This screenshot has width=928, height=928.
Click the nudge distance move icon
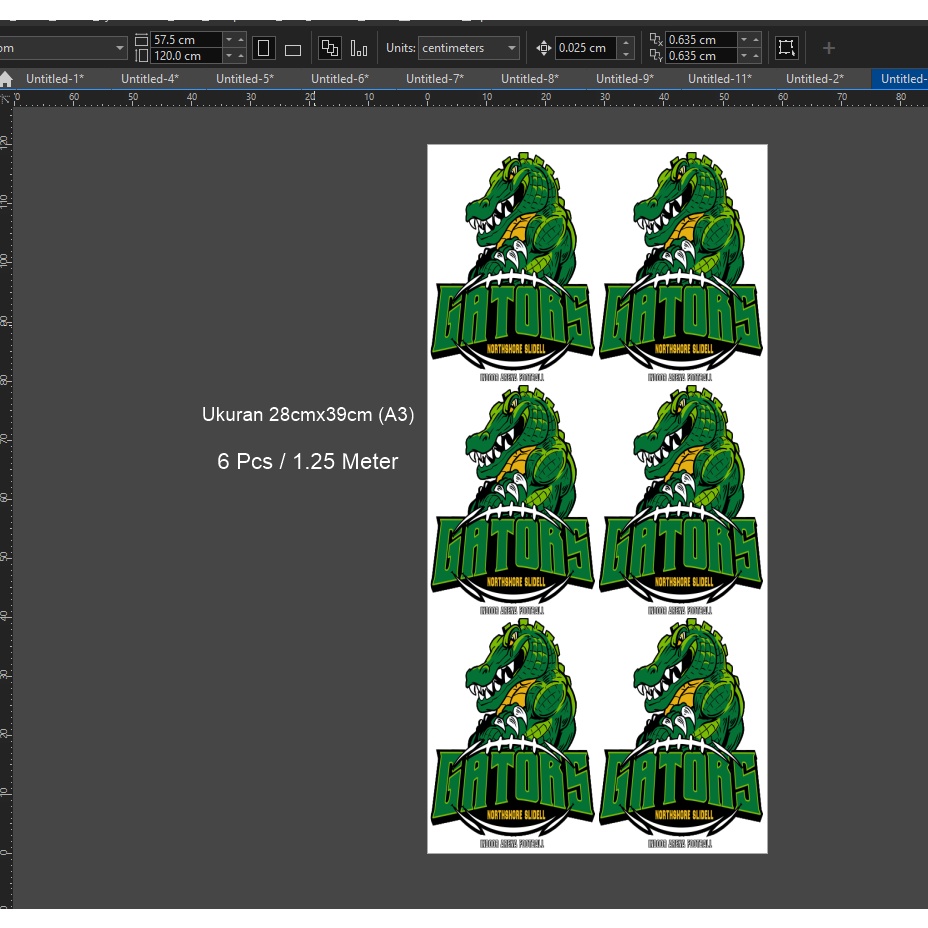[x=543, y=47]
